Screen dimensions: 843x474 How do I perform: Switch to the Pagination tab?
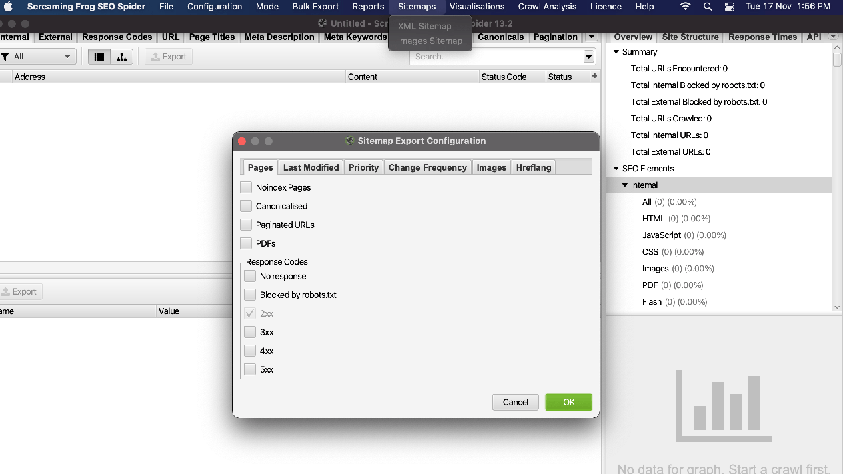click(x=555, y=37)
